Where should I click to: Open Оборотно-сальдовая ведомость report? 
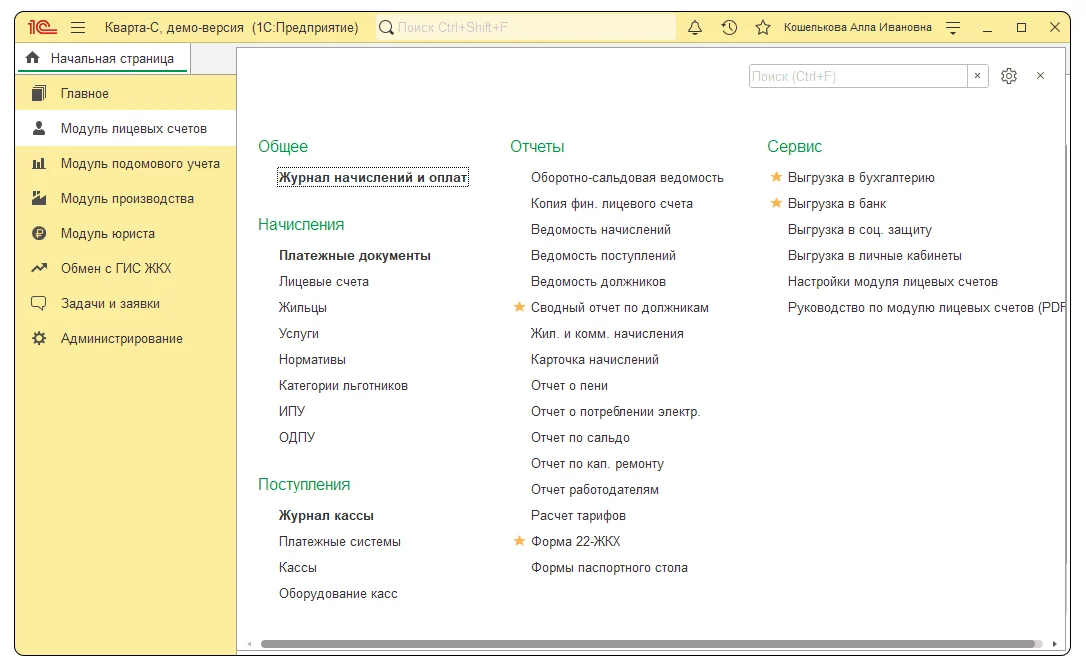coord(627,177)
